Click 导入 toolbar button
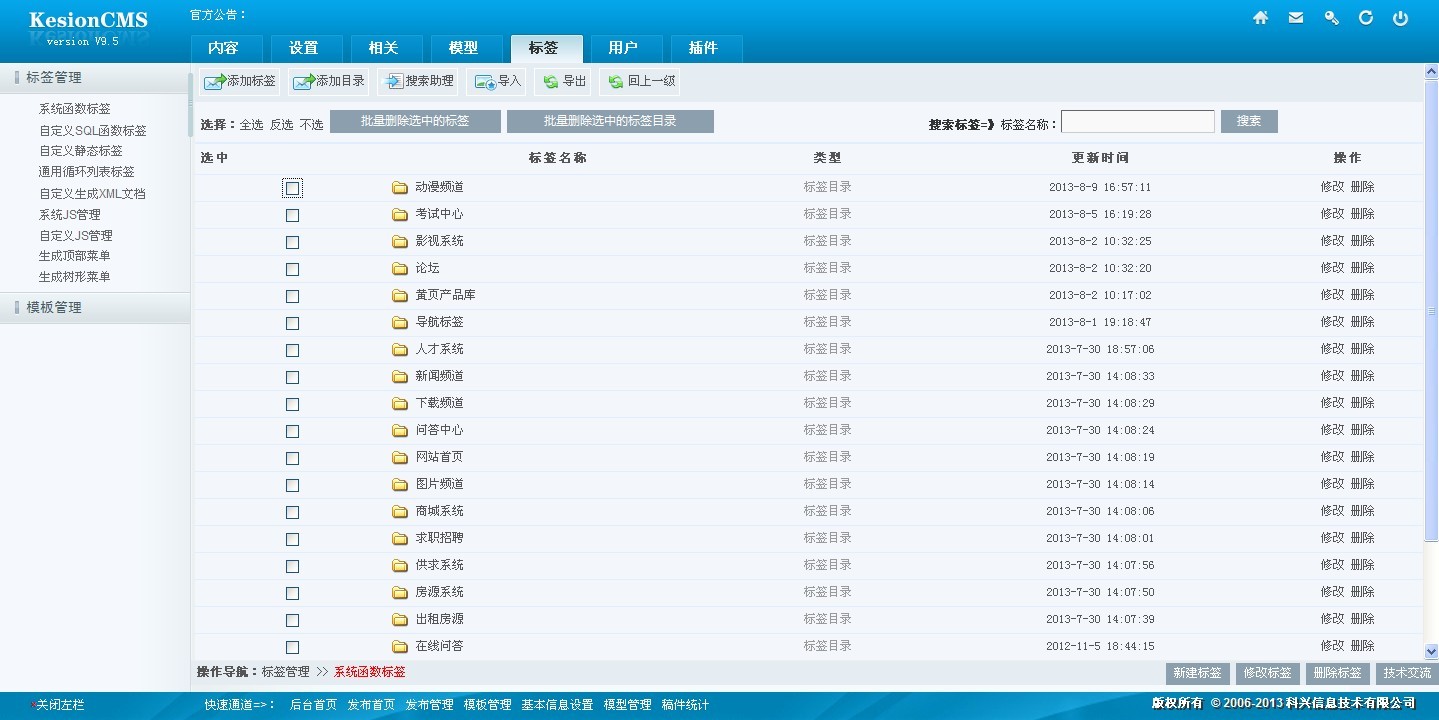Viewport: 1439px width, 720px height. pyautogui.click(x=497, y=81)
